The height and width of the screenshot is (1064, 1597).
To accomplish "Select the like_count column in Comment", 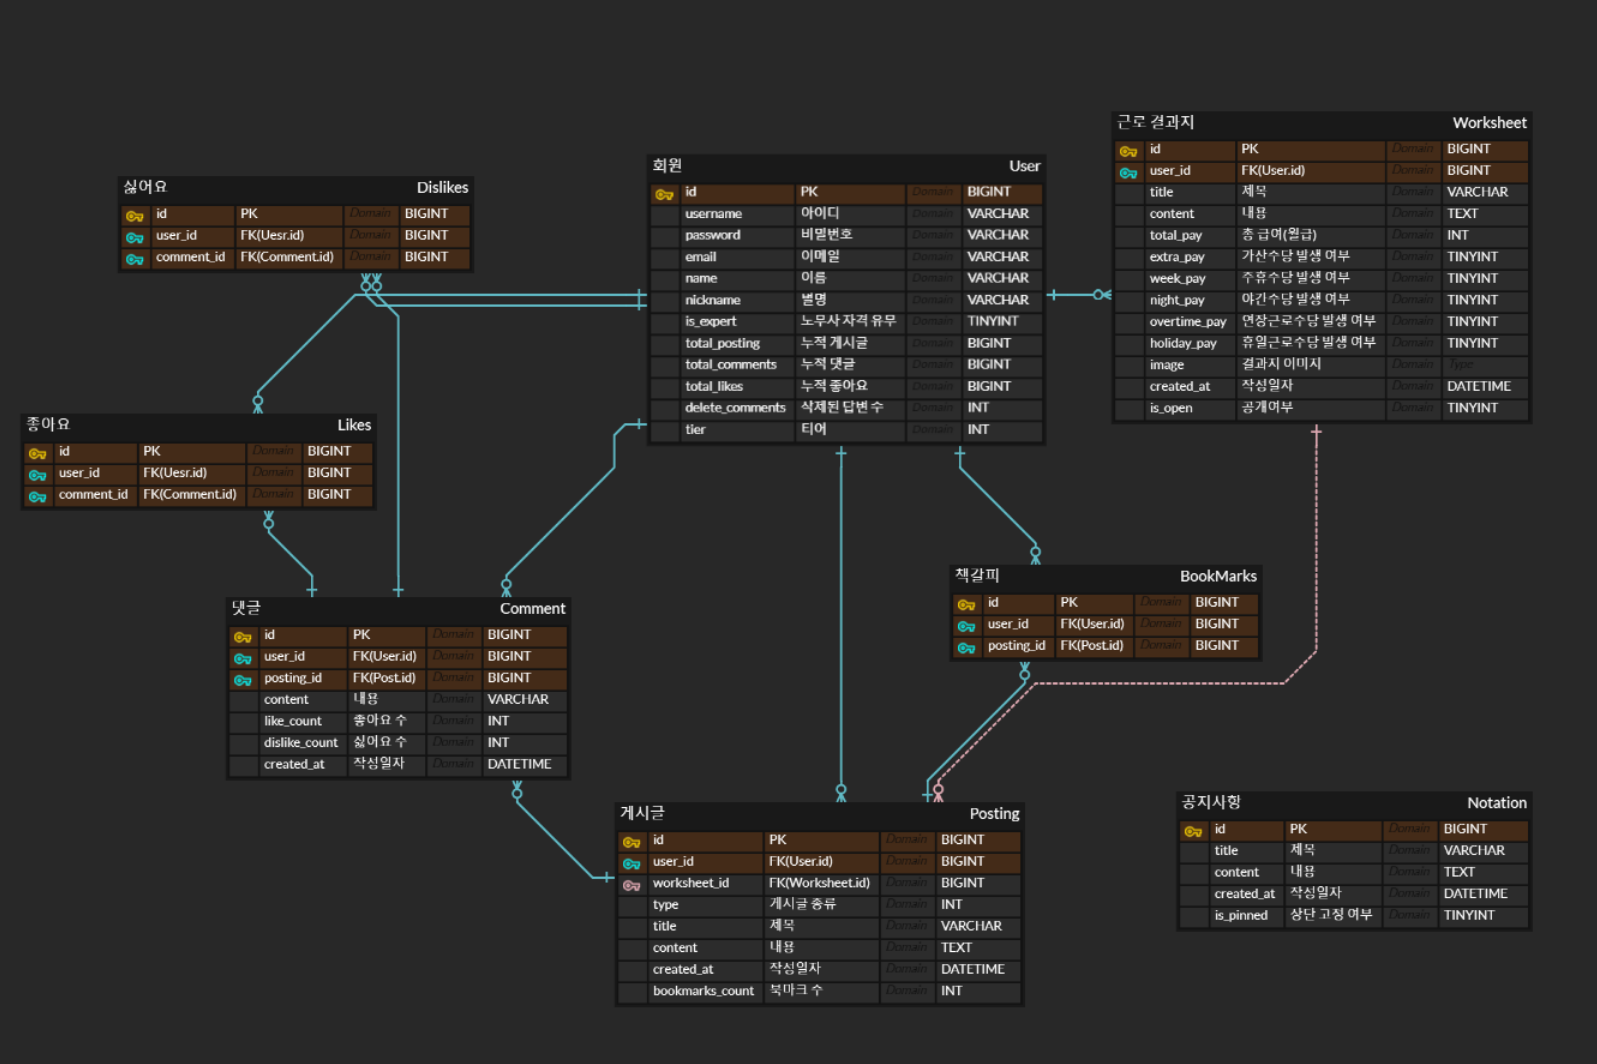I will pyautogui.click(x=398, y=721).
